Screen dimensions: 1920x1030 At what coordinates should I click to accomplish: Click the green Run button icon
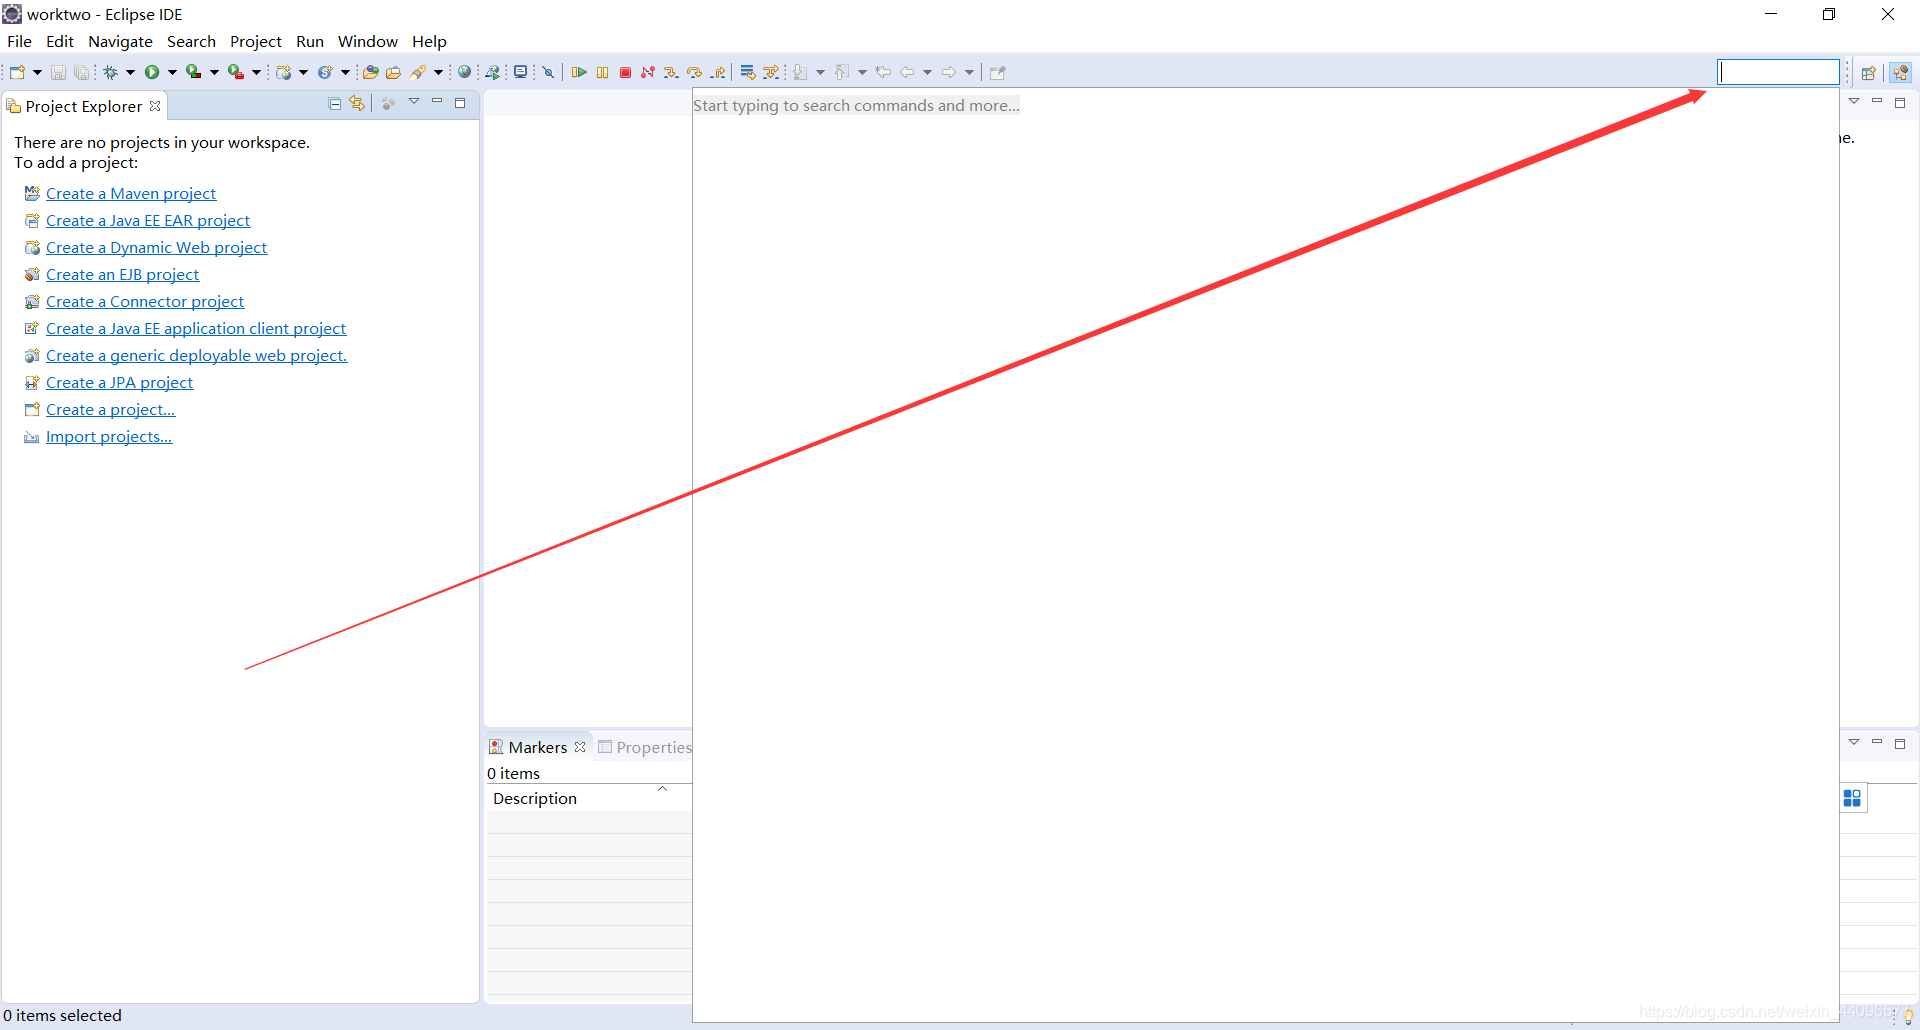click(x=152, y=72)
